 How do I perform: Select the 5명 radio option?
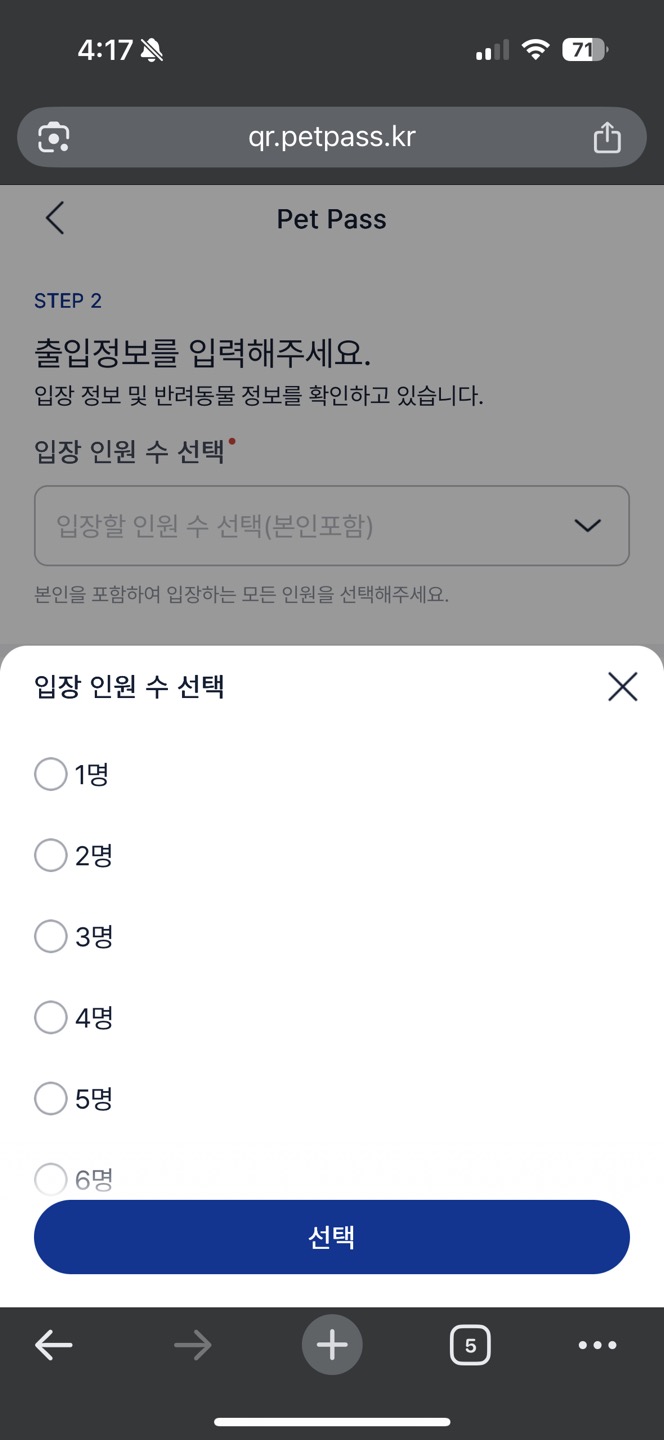click(x=51, y=1099)
